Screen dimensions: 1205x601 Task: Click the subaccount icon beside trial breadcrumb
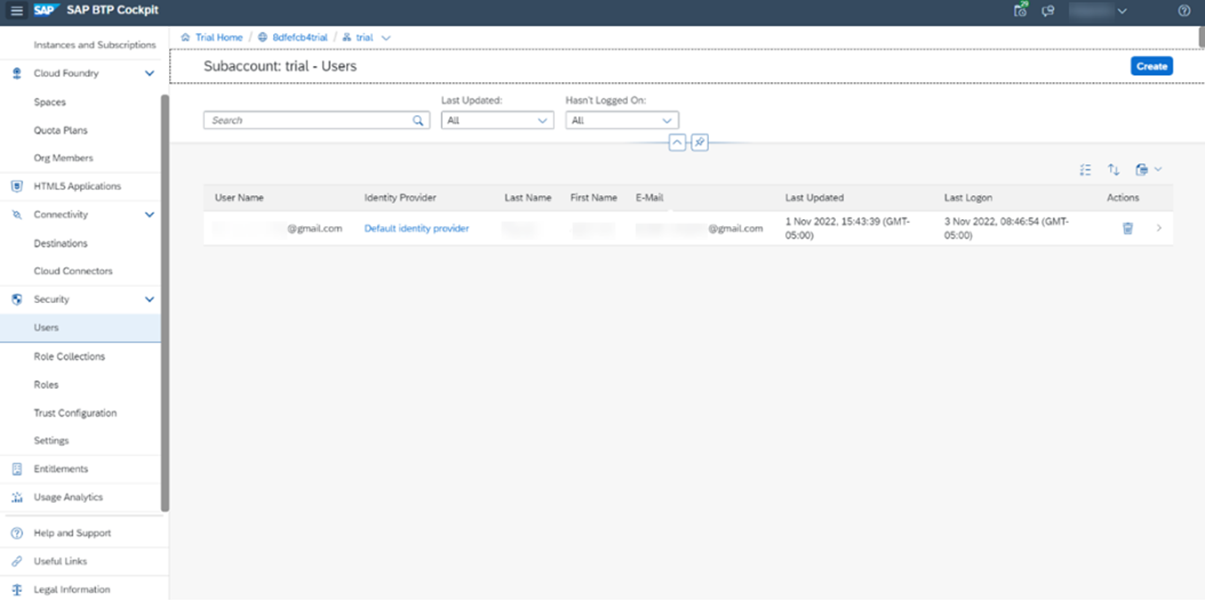(x=347, y=37)
